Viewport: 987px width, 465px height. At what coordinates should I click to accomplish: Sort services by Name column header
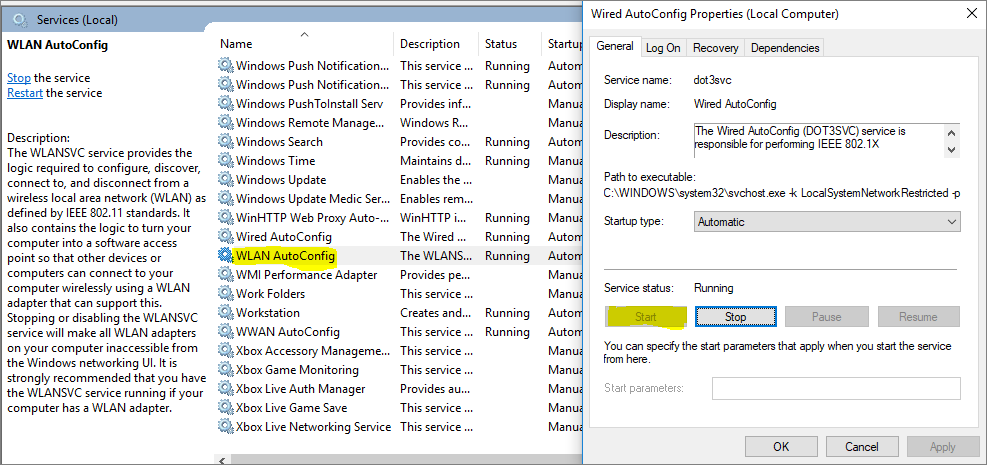click(x=236, y=44)
